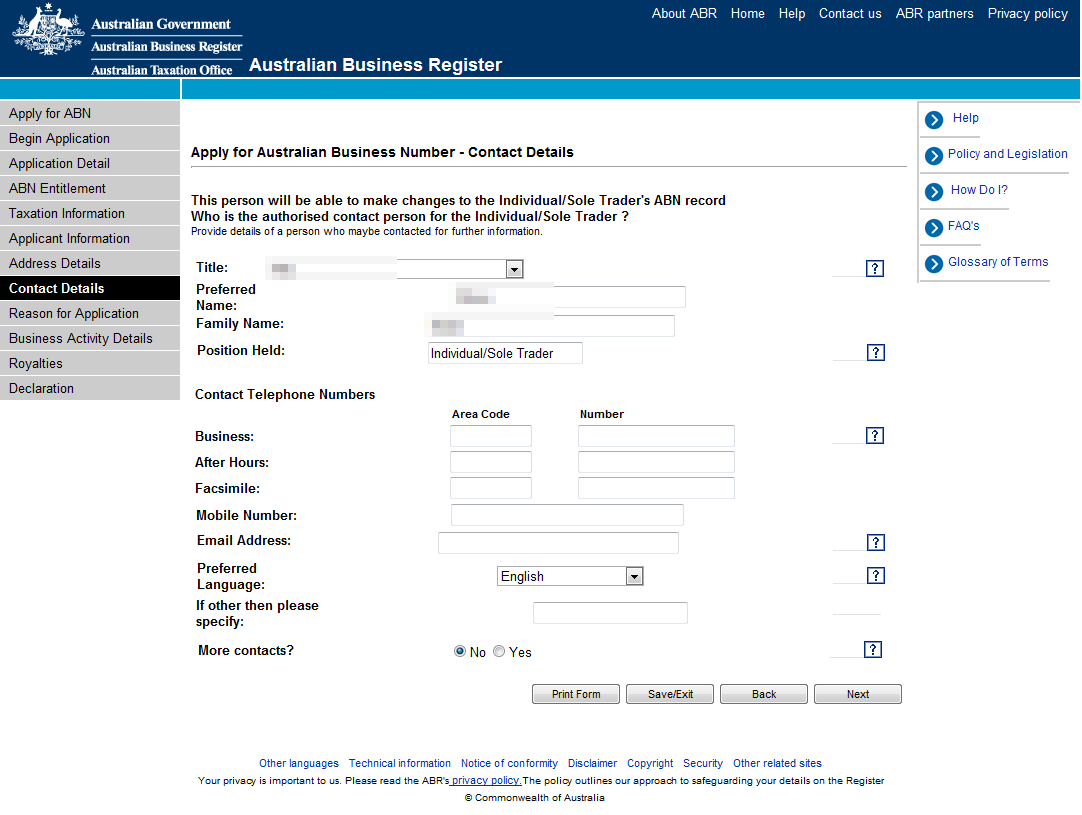Image resolution: width=1082 pixels, height=815 pixels.
Task: Click arrow icon next to Glossary of Terms
Action: pyautogui.click(x=934, y=264)
